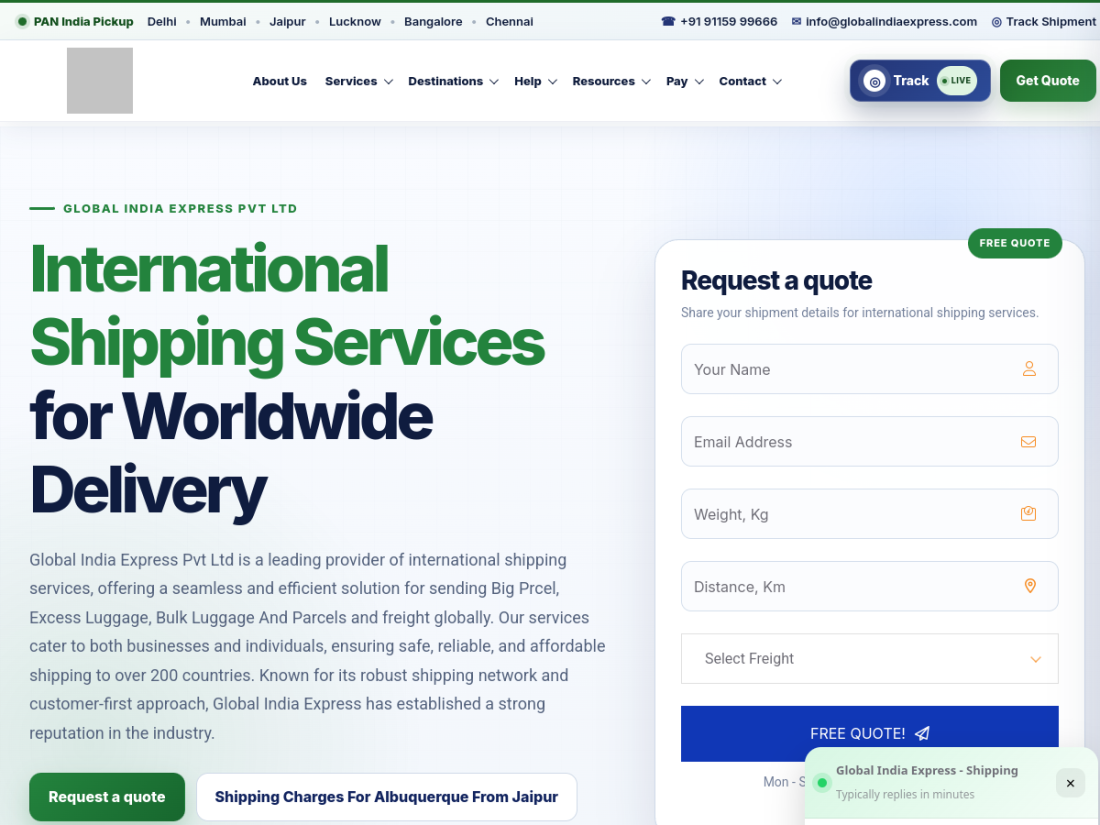Open the Destinations menu item
Viewport: 1100px width, 825px height.
pos(445,81)
